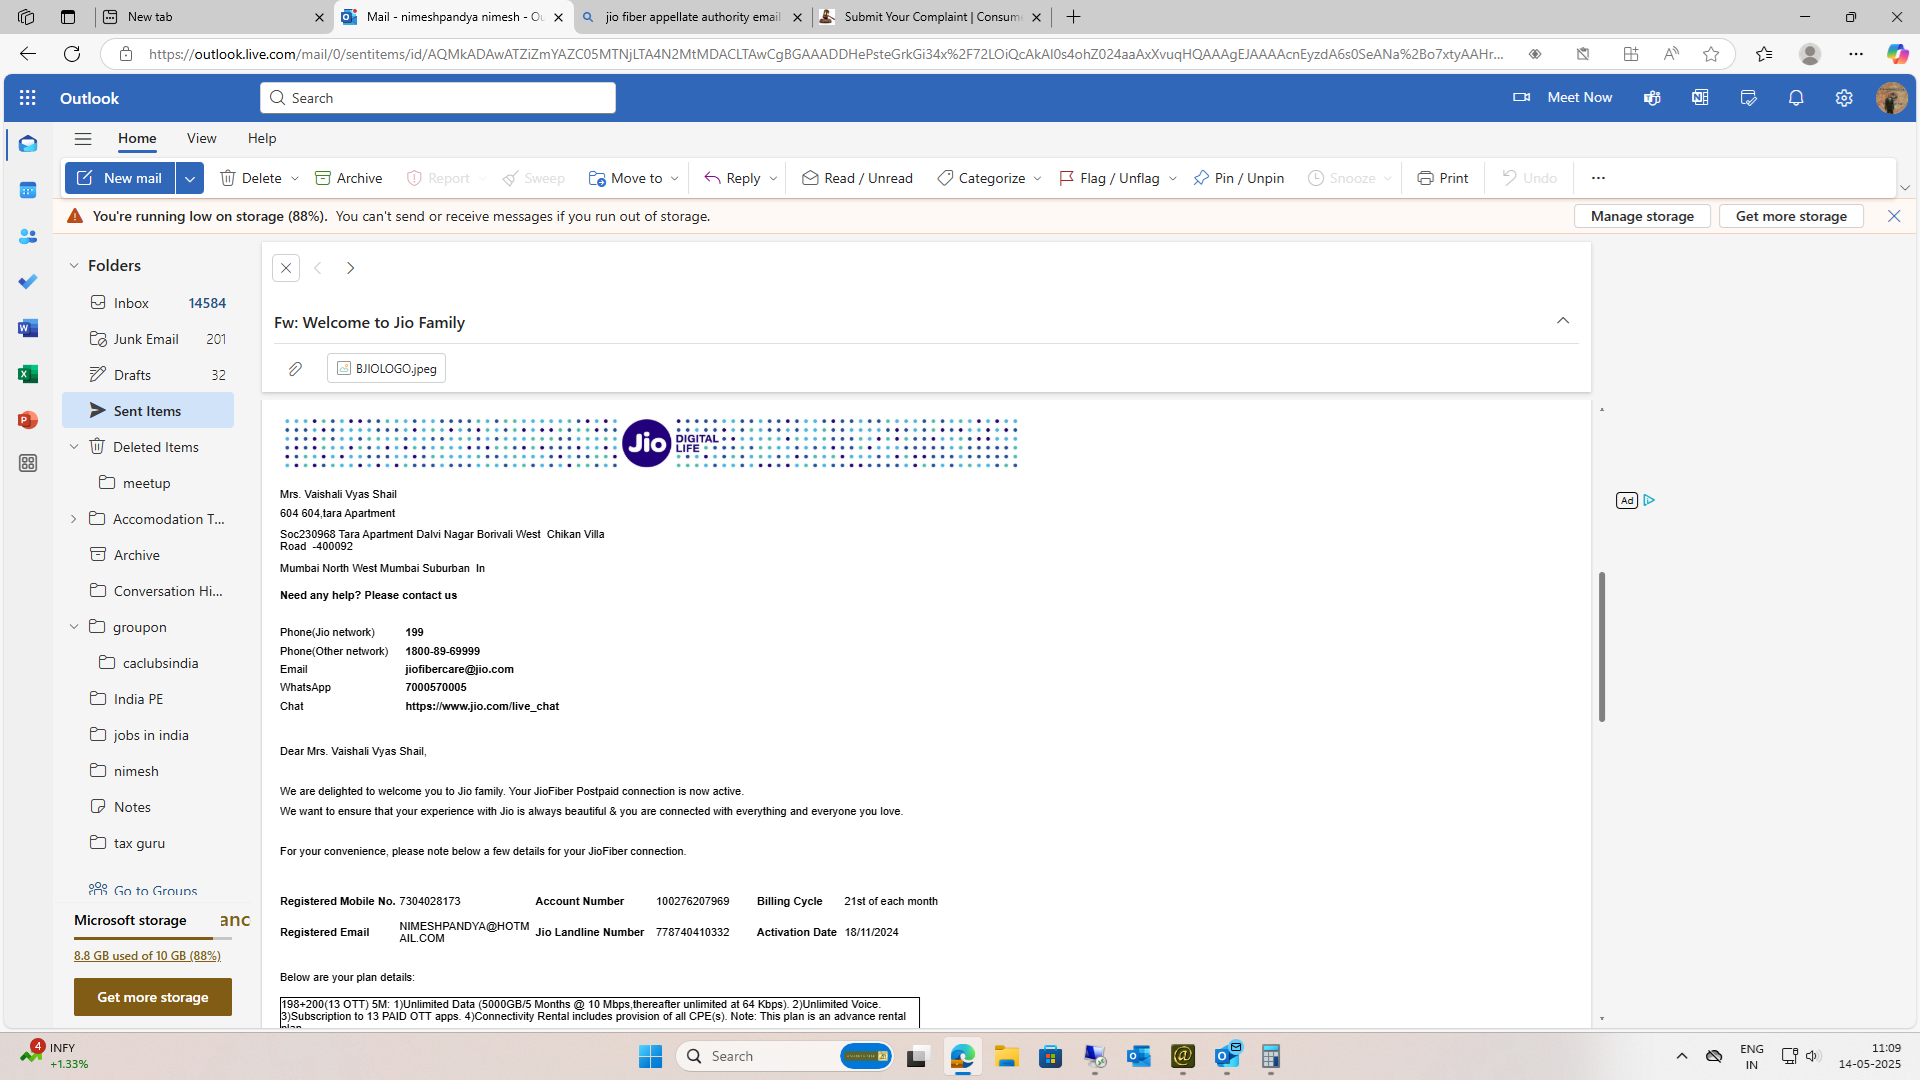Open the 8.8 GB used storage link

(147, 956)
